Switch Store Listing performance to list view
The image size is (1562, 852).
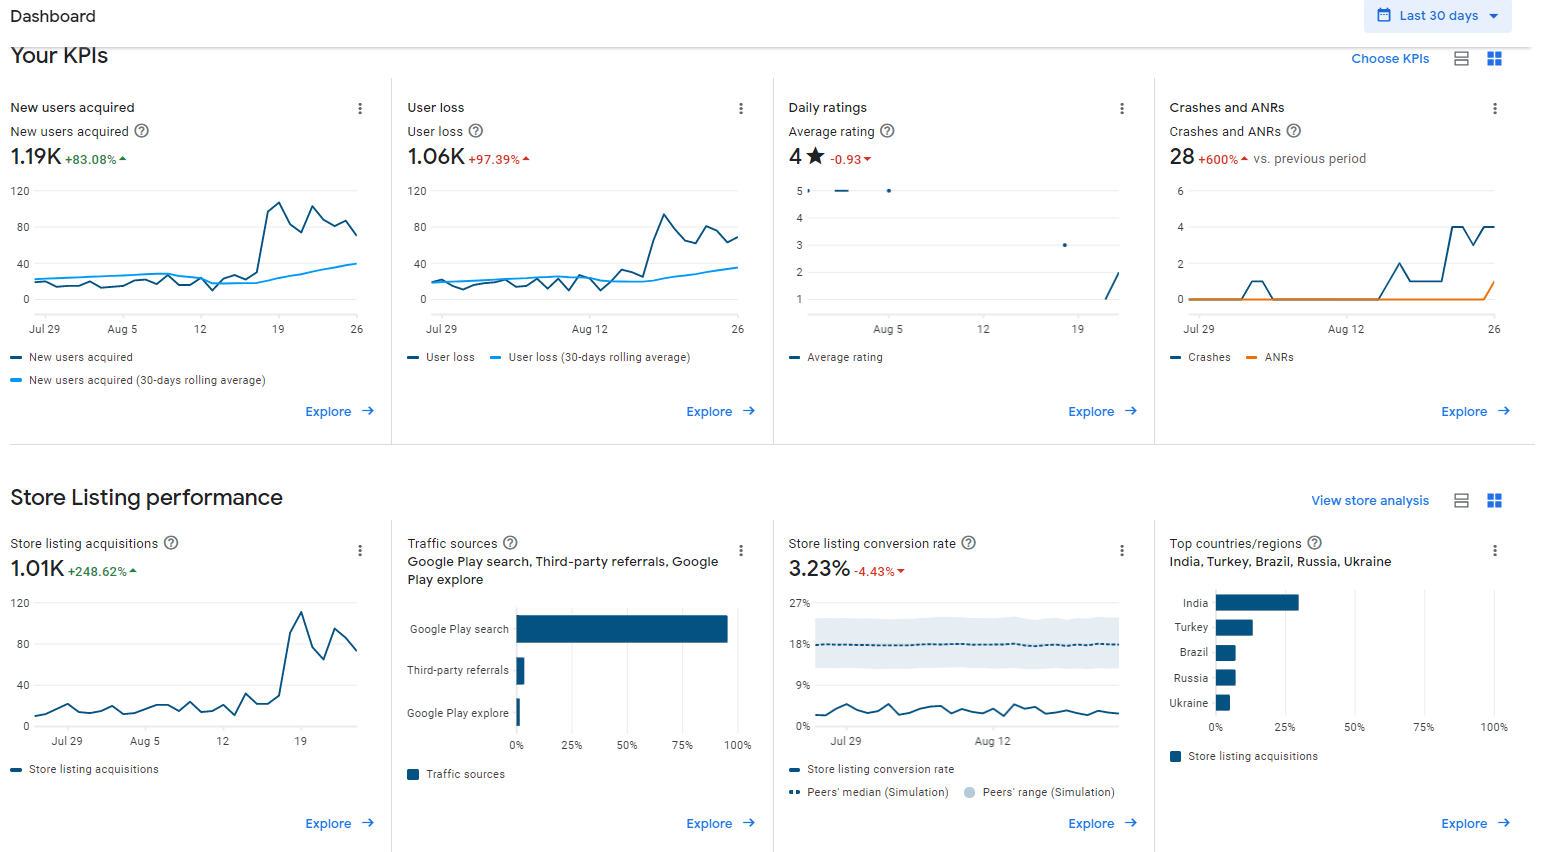tap(1461, 501)
